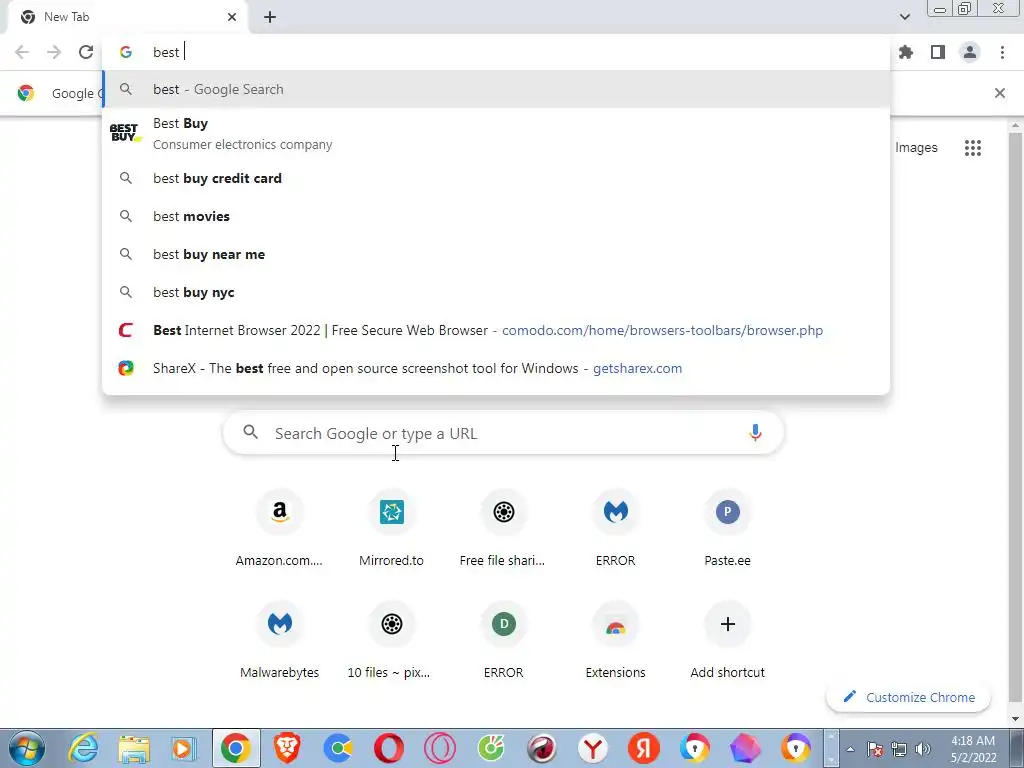The width and height of the screenshot is (1024, 768).
Task: Go forward using the forward arrow
Action: (54, 52)
